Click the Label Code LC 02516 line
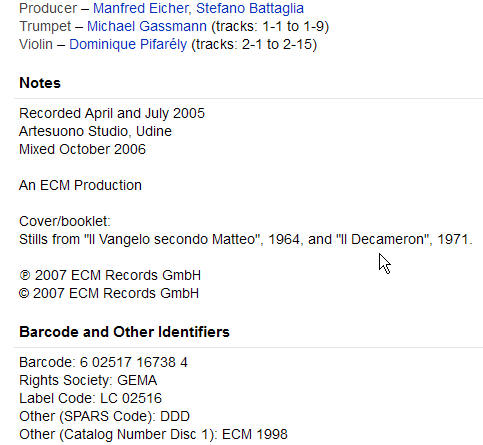483x445 pixels. pyautogui.click(x=90, y=398)
